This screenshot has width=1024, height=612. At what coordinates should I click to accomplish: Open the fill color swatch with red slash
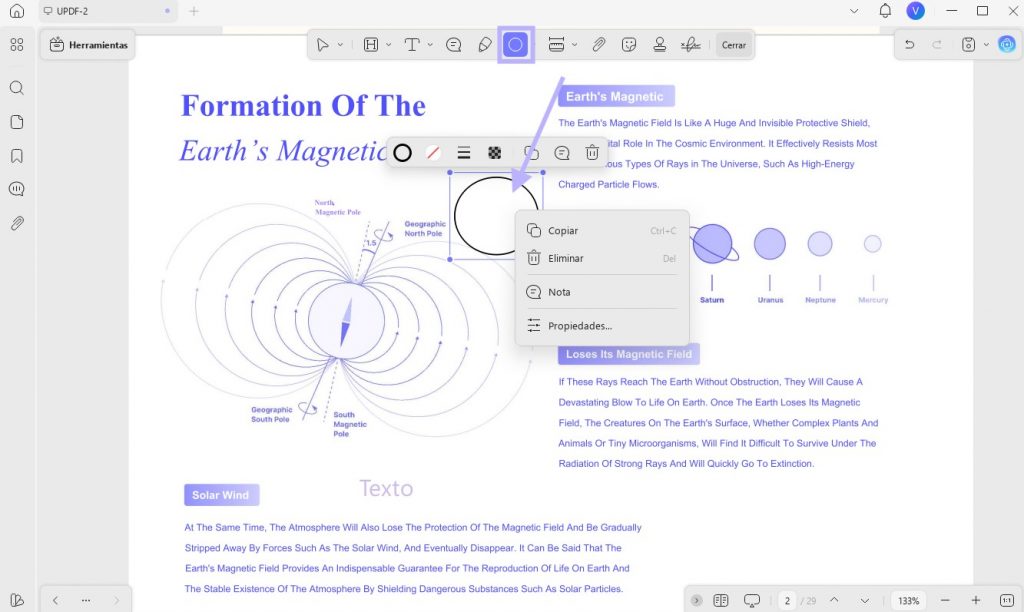tap(433, 153)
